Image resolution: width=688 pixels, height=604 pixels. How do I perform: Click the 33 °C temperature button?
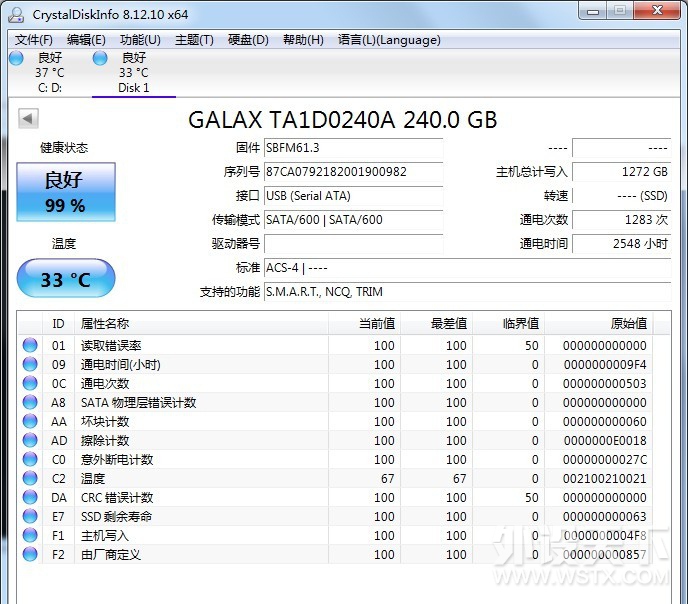(66, 279)
